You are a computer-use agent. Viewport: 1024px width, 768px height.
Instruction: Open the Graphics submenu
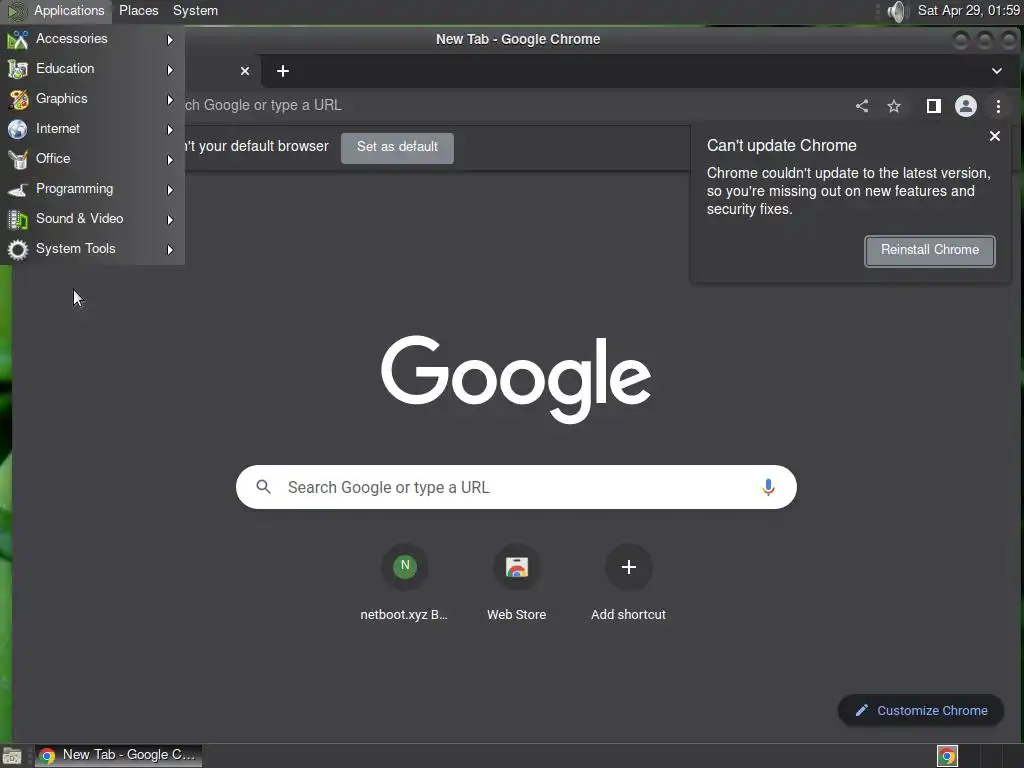click(92, 99)
